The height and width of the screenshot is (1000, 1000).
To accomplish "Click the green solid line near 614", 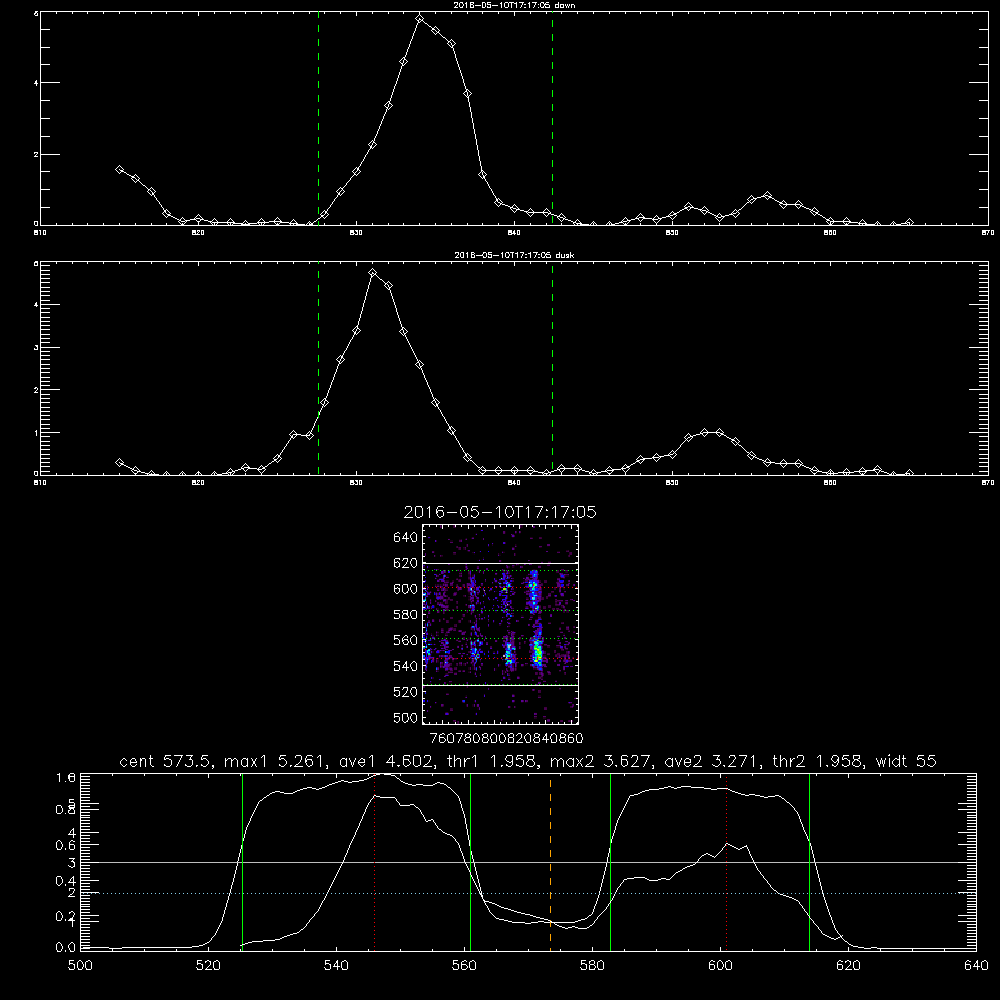I will tap(809, 862).
